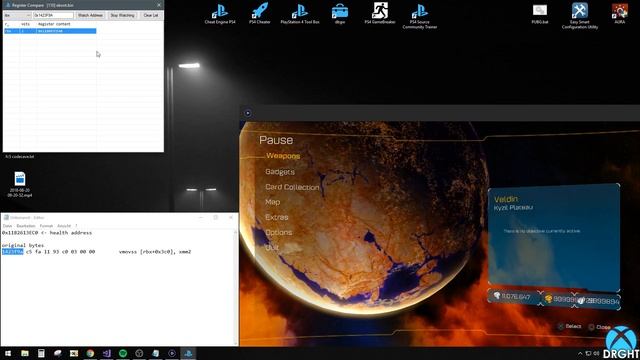Image resolution: width=640 pixels, height=360 pixels.
Task: Open the Ansicht menu in Editor
Action: (64, 226)
